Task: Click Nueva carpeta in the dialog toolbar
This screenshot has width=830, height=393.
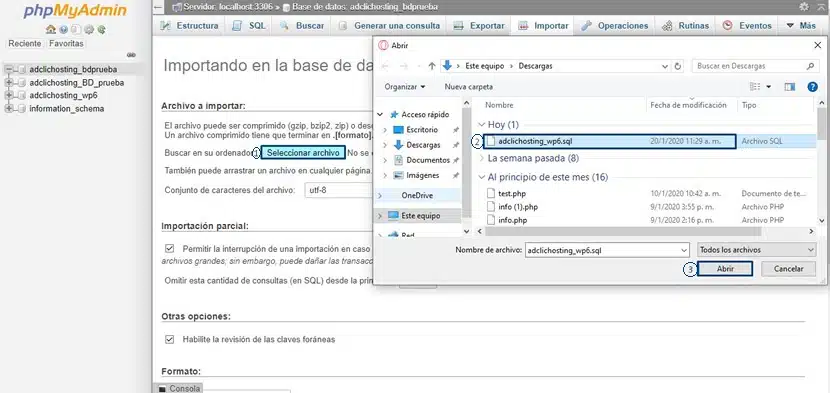Action: coord(468,87)
